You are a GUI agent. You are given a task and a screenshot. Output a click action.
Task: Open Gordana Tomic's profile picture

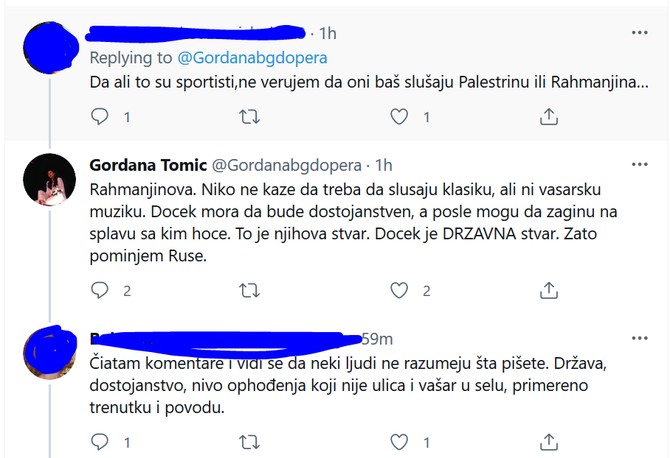50,179
